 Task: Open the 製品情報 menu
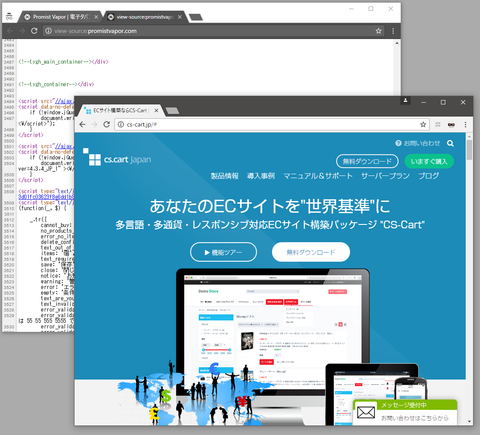pos(225,176)
